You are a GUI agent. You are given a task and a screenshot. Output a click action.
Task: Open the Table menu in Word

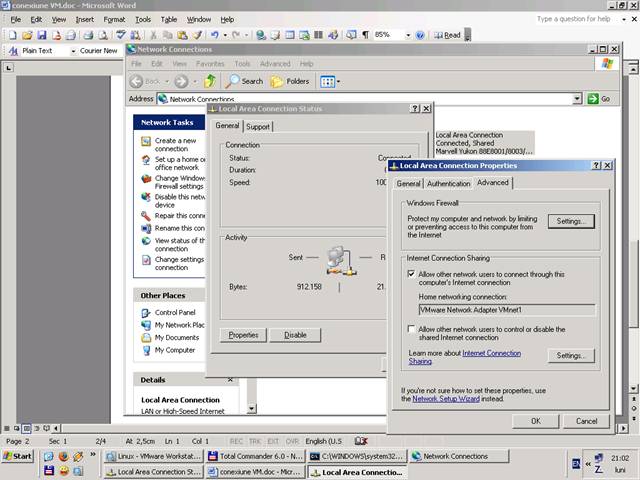(169, 20)
